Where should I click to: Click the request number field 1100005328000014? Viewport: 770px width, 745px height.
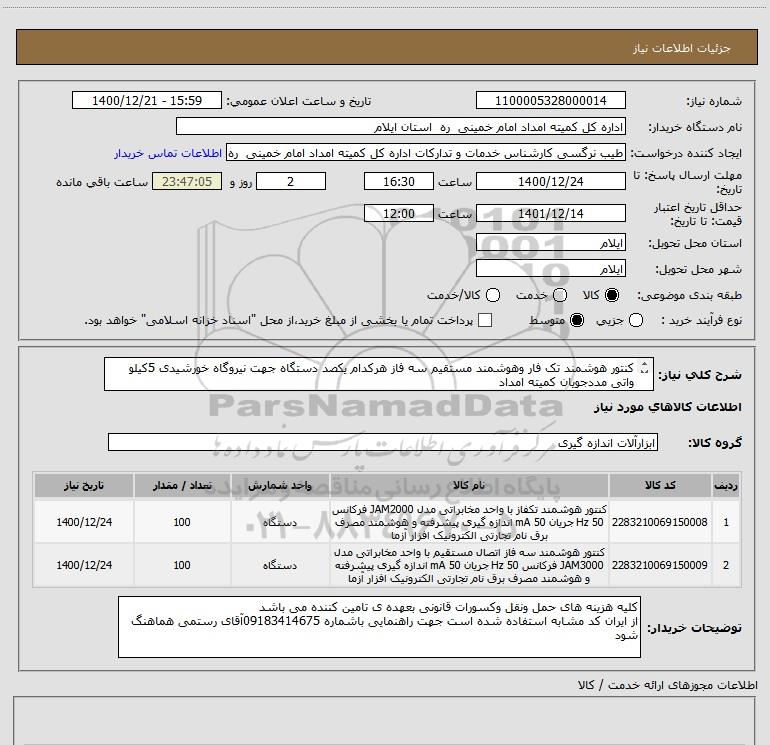[x=550, y=100]
